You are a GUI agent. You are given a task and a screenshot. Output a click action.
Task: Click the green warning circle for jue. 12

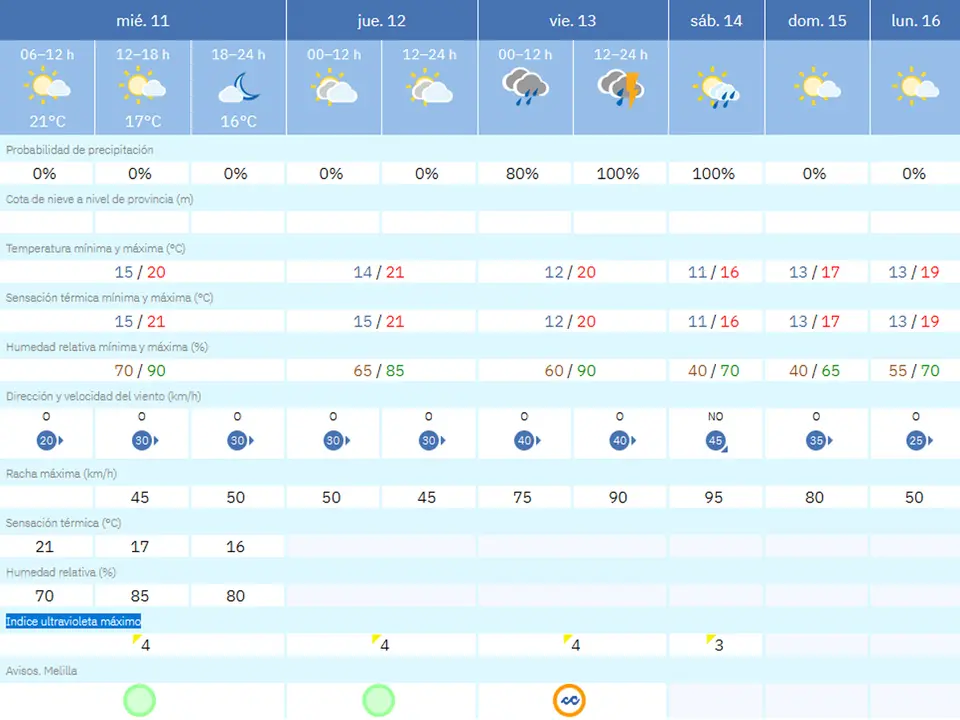[378, 700]
